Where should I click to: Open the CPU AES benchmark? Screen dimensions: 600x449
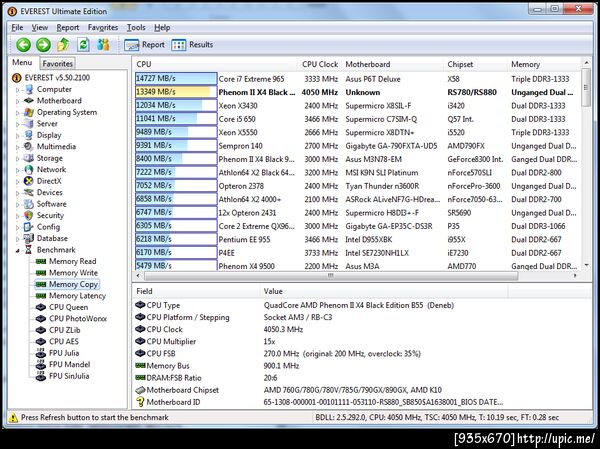pos(64,341)
